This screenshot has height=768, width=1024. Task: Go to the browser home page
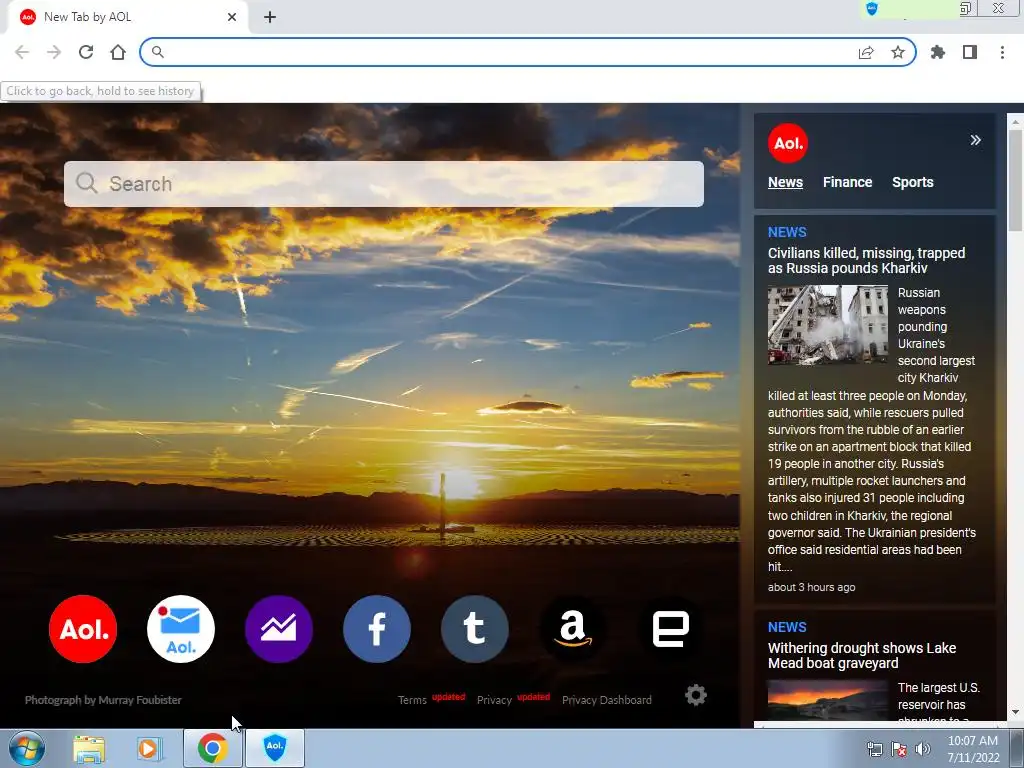click(x=118, y=52)
